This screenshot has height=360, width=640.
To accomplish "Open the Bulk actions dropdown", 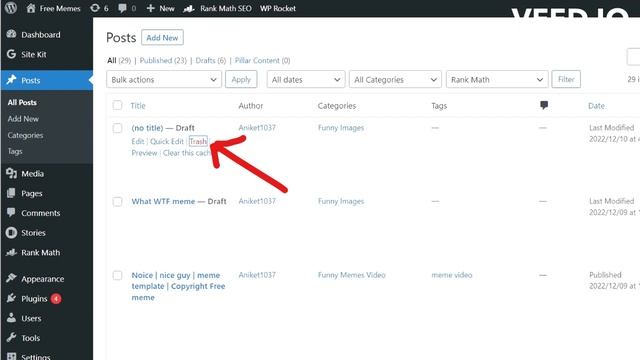I will tap(164, 79).
